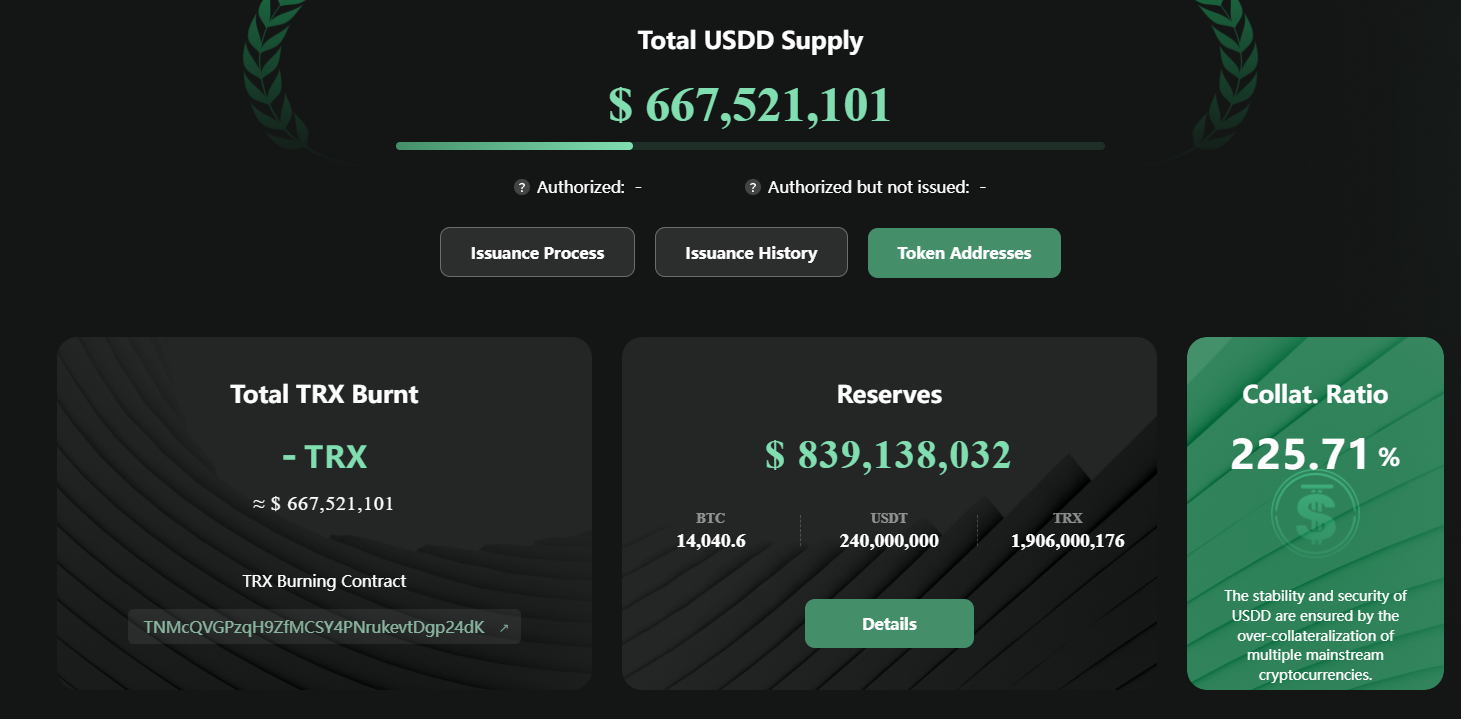
Task: Select the '- TRX' burnt amount
Action: tap(324, 457)
